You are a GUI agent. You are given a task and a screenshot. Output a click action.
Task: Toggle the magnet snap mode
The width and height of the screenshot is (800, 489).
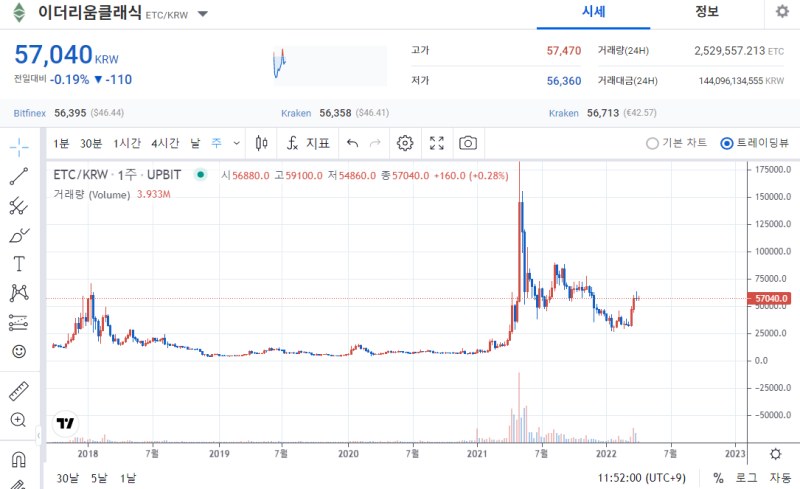[18, 459]
